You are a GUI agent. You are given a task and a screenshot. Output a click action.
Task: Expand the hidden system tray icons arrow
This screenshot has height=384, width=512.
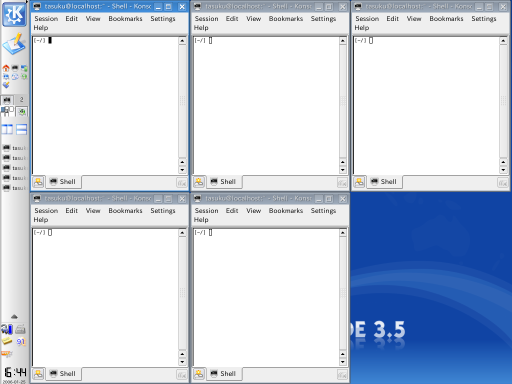point(14,316)
